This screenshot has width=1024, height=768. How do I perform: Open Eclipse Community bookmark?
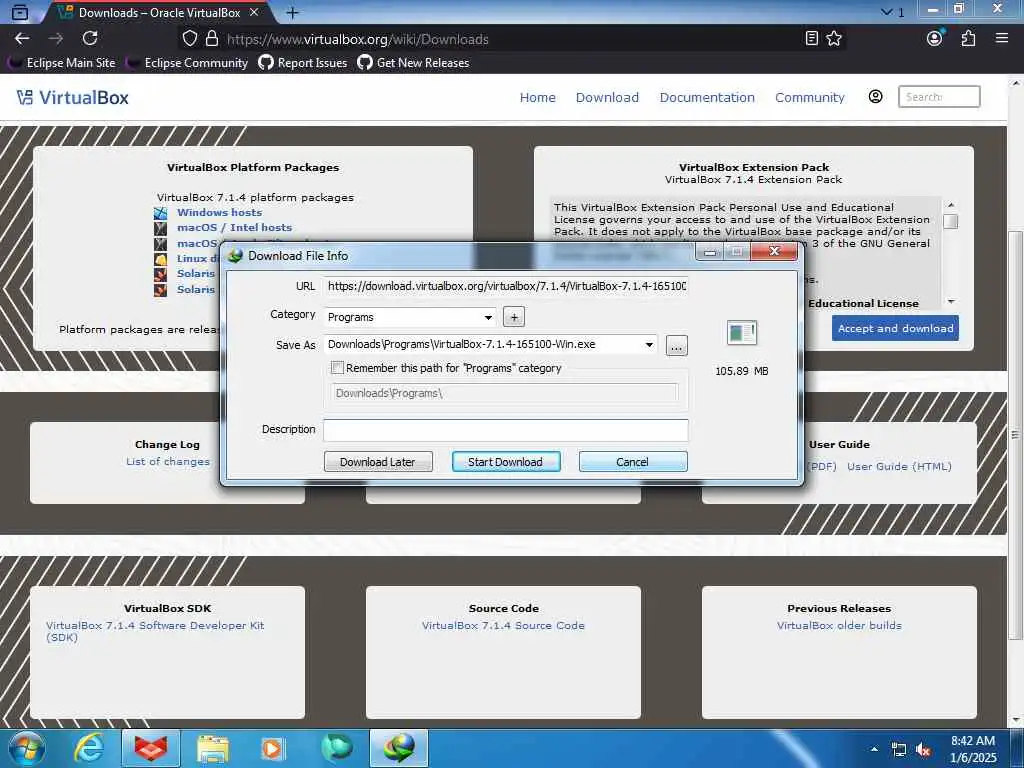coord(188,63)
